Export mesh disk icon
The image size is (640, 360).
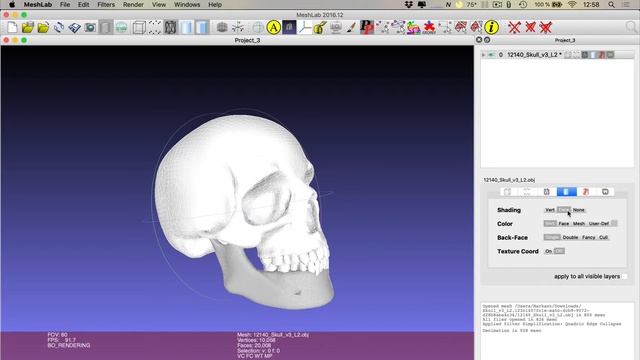click(x=74, y=27)
